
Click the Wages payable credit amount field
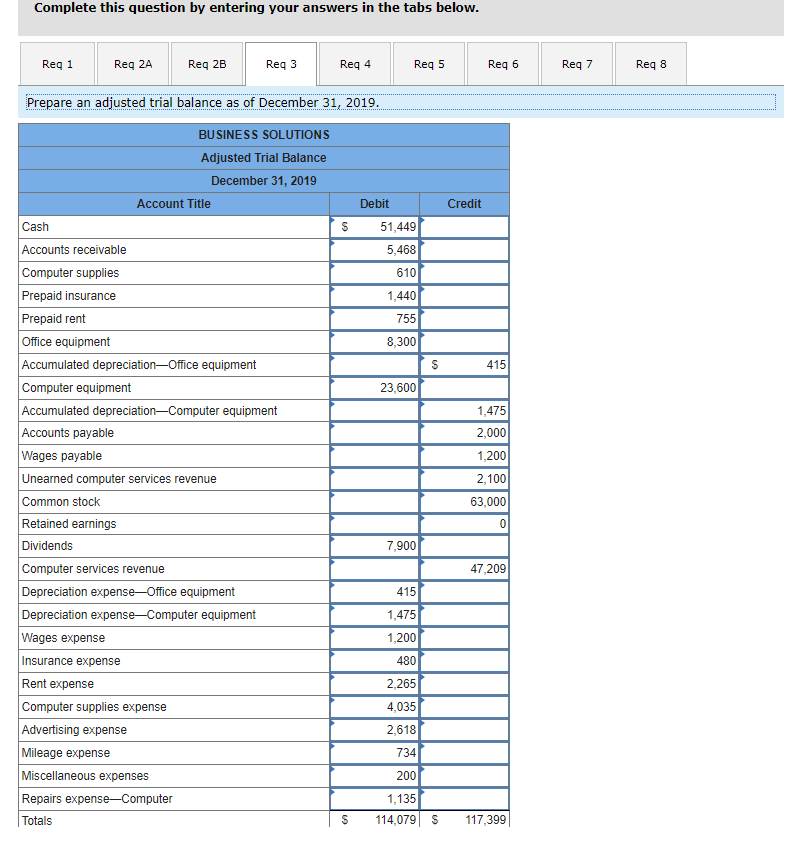tap(464, 455)
